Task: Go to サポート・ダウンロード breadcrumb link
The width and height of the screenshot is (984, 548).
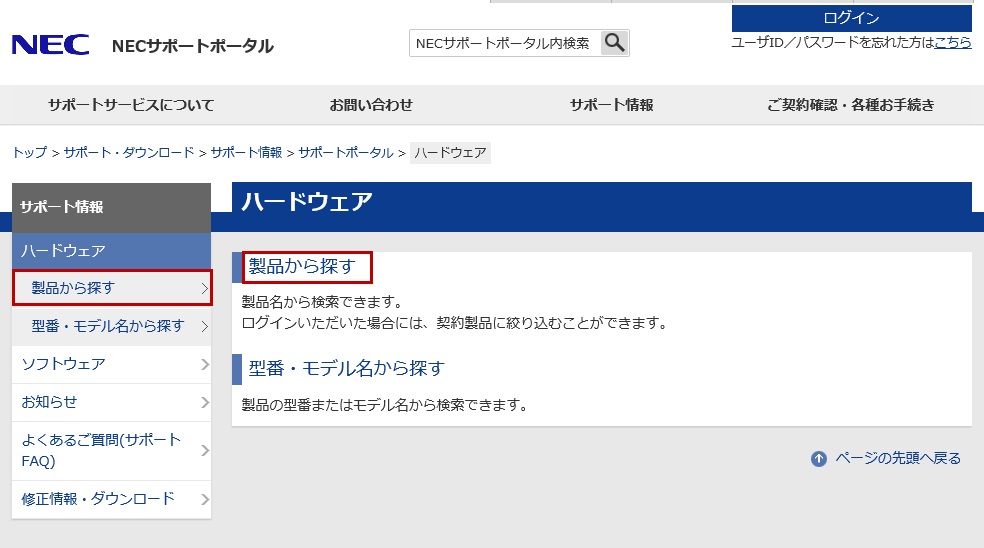Action: pos(129,153)
